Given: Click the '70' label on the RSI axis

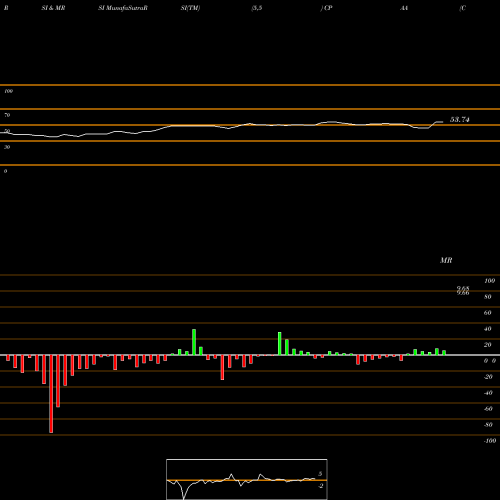Looking at the screenshot, I should [7, 115].
